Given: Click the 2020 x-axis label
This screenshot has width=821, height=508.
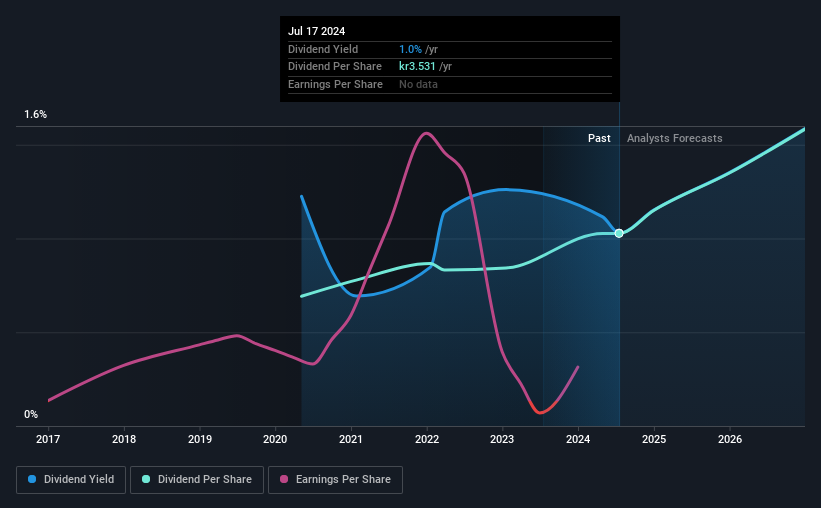Looking at the screenshot, I should coord(275,439).
